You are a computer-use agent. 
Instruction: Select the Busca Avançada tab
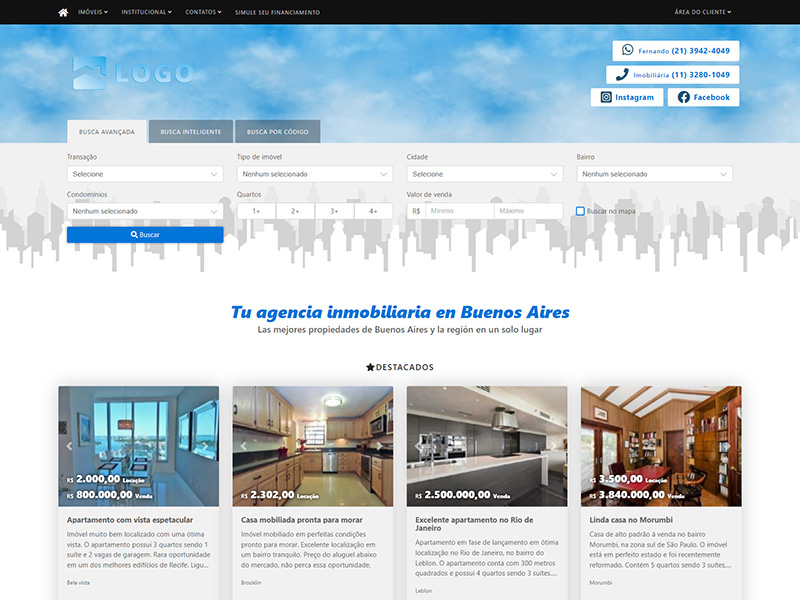107,132
